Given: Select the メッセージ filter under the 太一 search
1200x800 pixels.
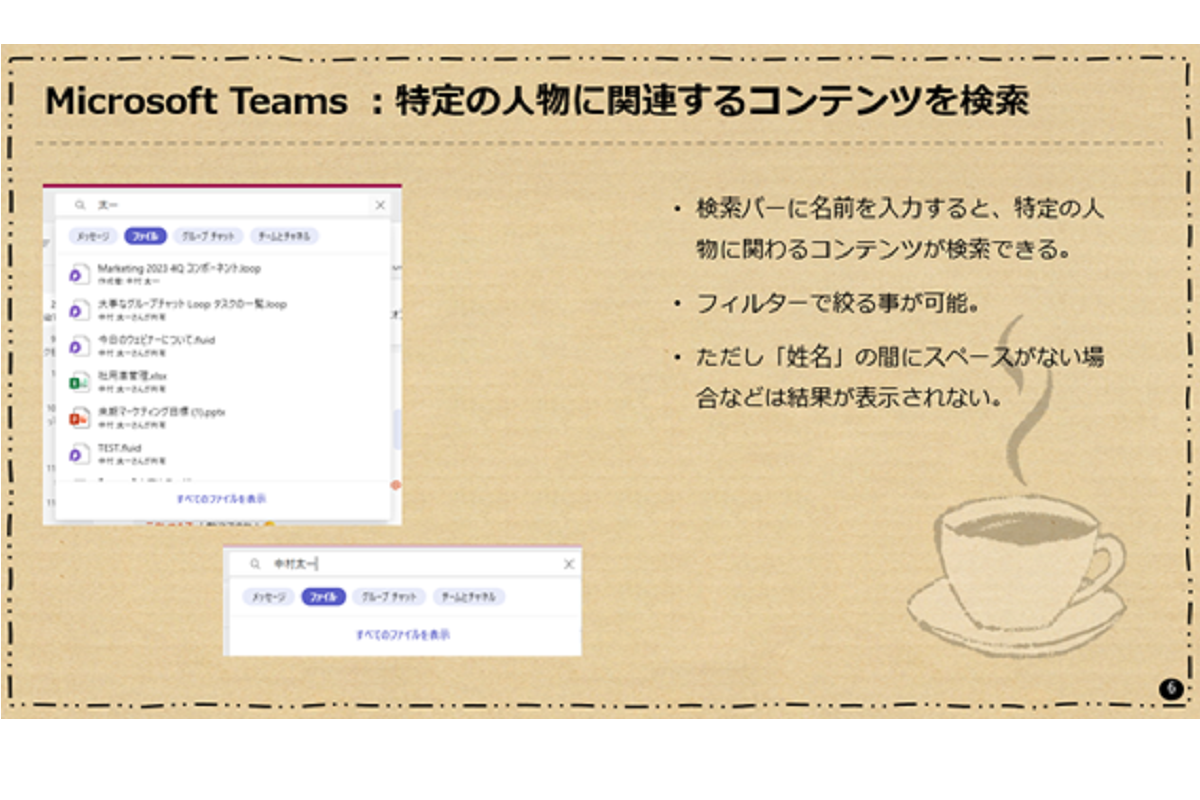Looking at the screenshot, I should (93, 236).
